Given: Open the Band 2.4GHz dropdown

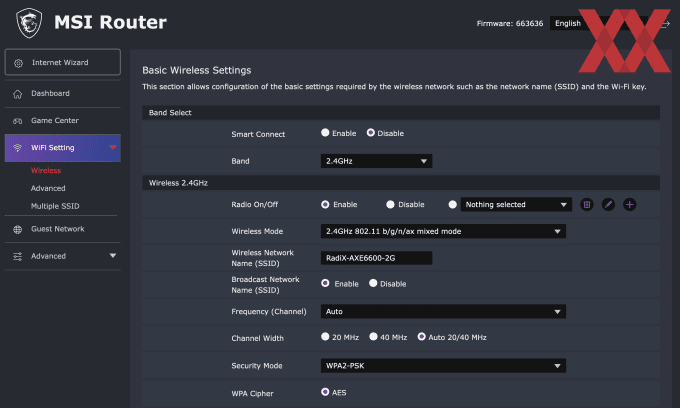Looking at the screenshot, I should [376, 161].
